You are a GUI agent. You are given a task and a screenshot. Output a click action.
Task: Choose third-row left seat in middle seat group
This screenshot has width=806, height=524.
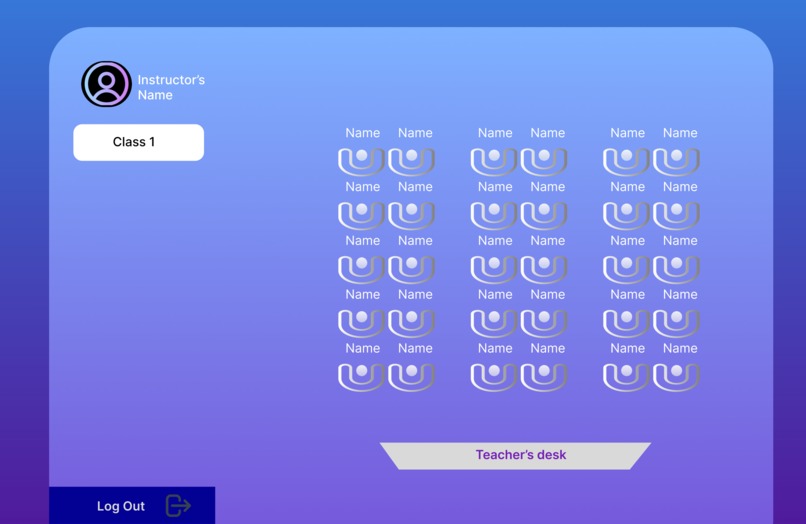(493, 269)
